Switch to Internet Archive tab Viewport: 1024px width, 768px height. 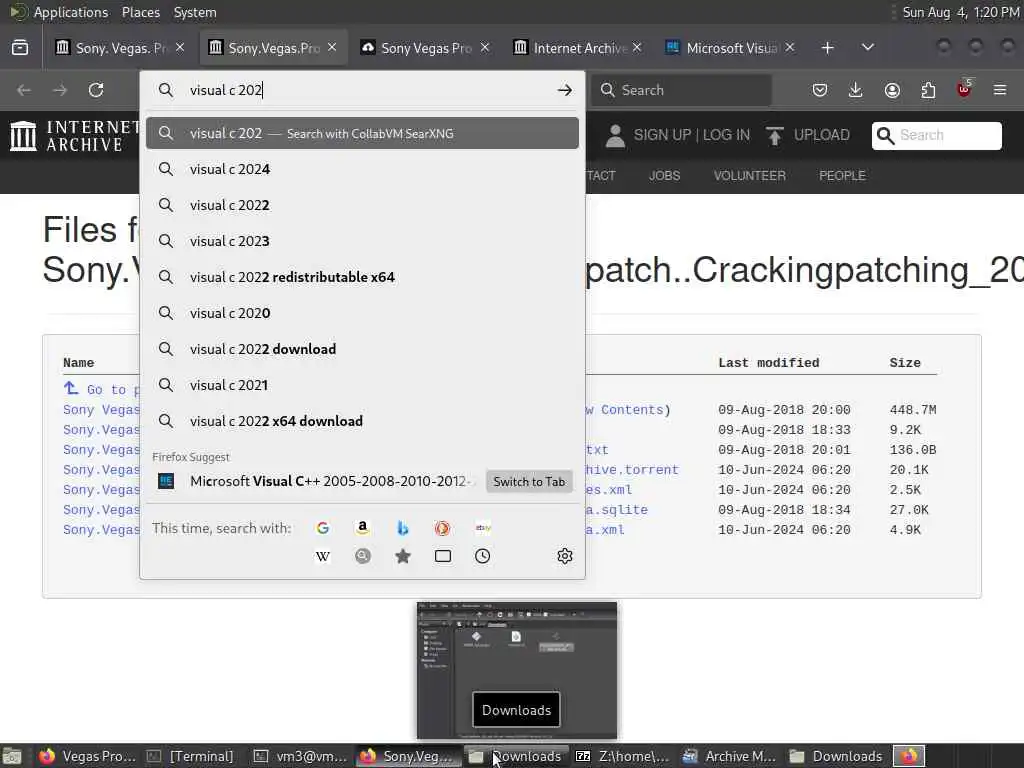point(578,48)
